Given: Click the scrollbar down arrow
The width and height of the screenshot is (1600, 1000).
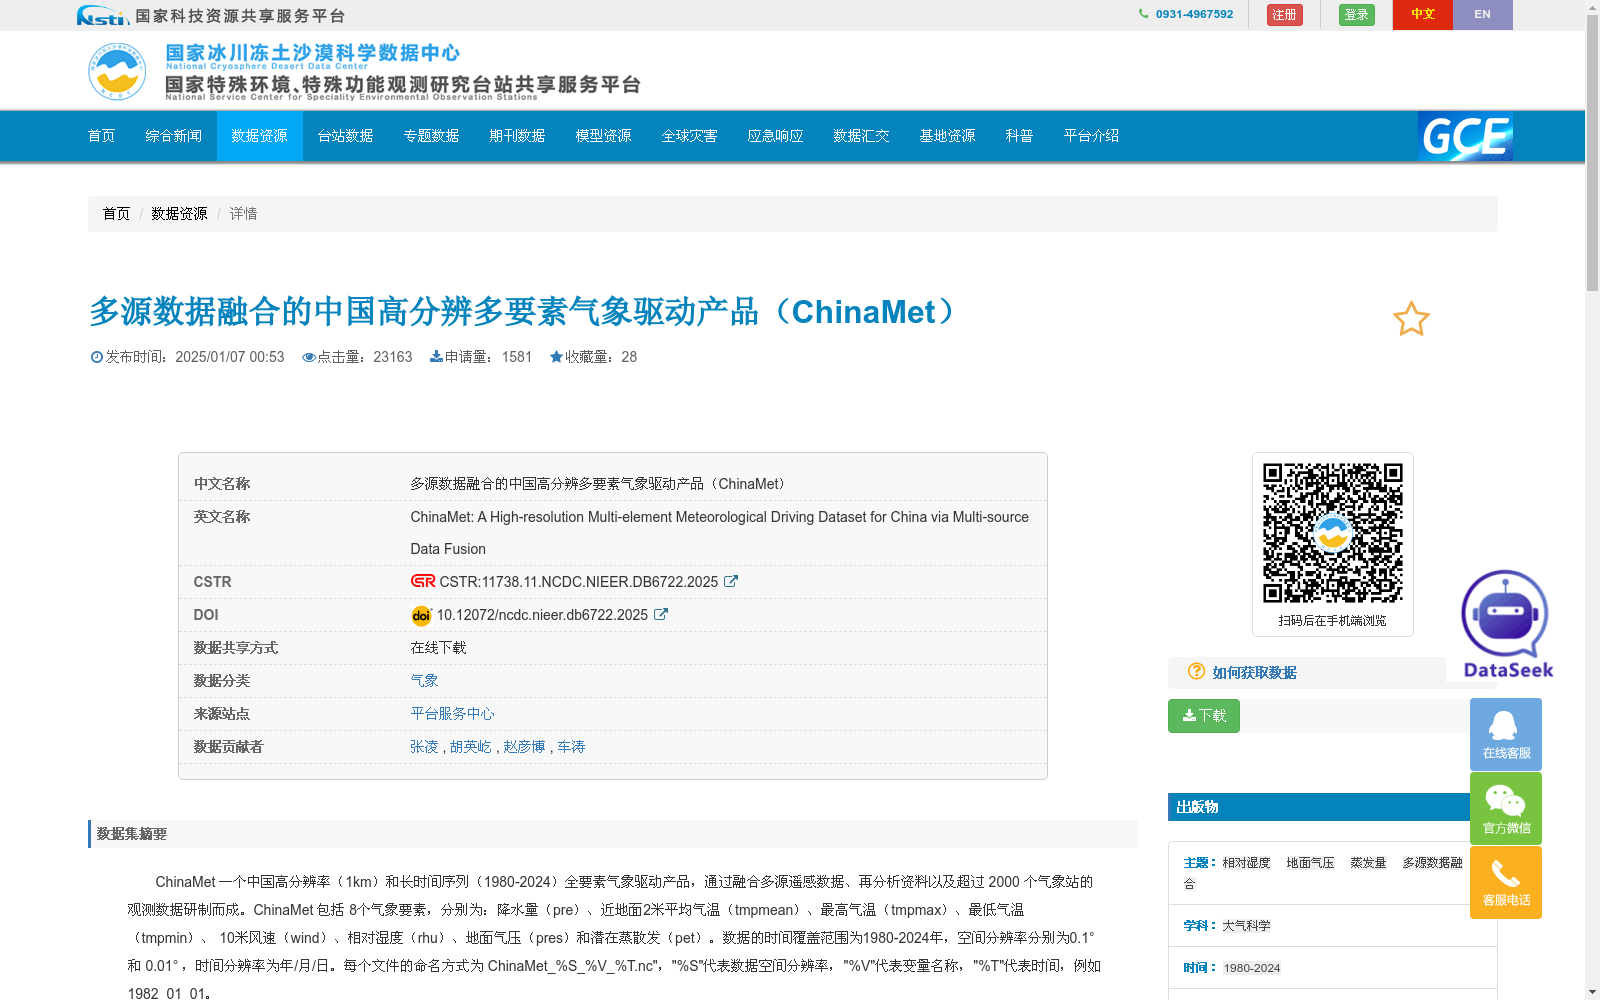Looking at the screenshot, I should coord(1592,992).
